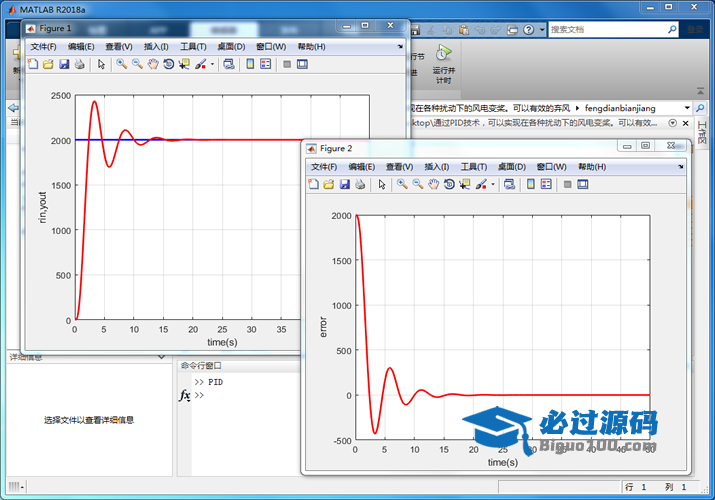Hide Plot Tools icon in Figure 1

tap(287, 64)
